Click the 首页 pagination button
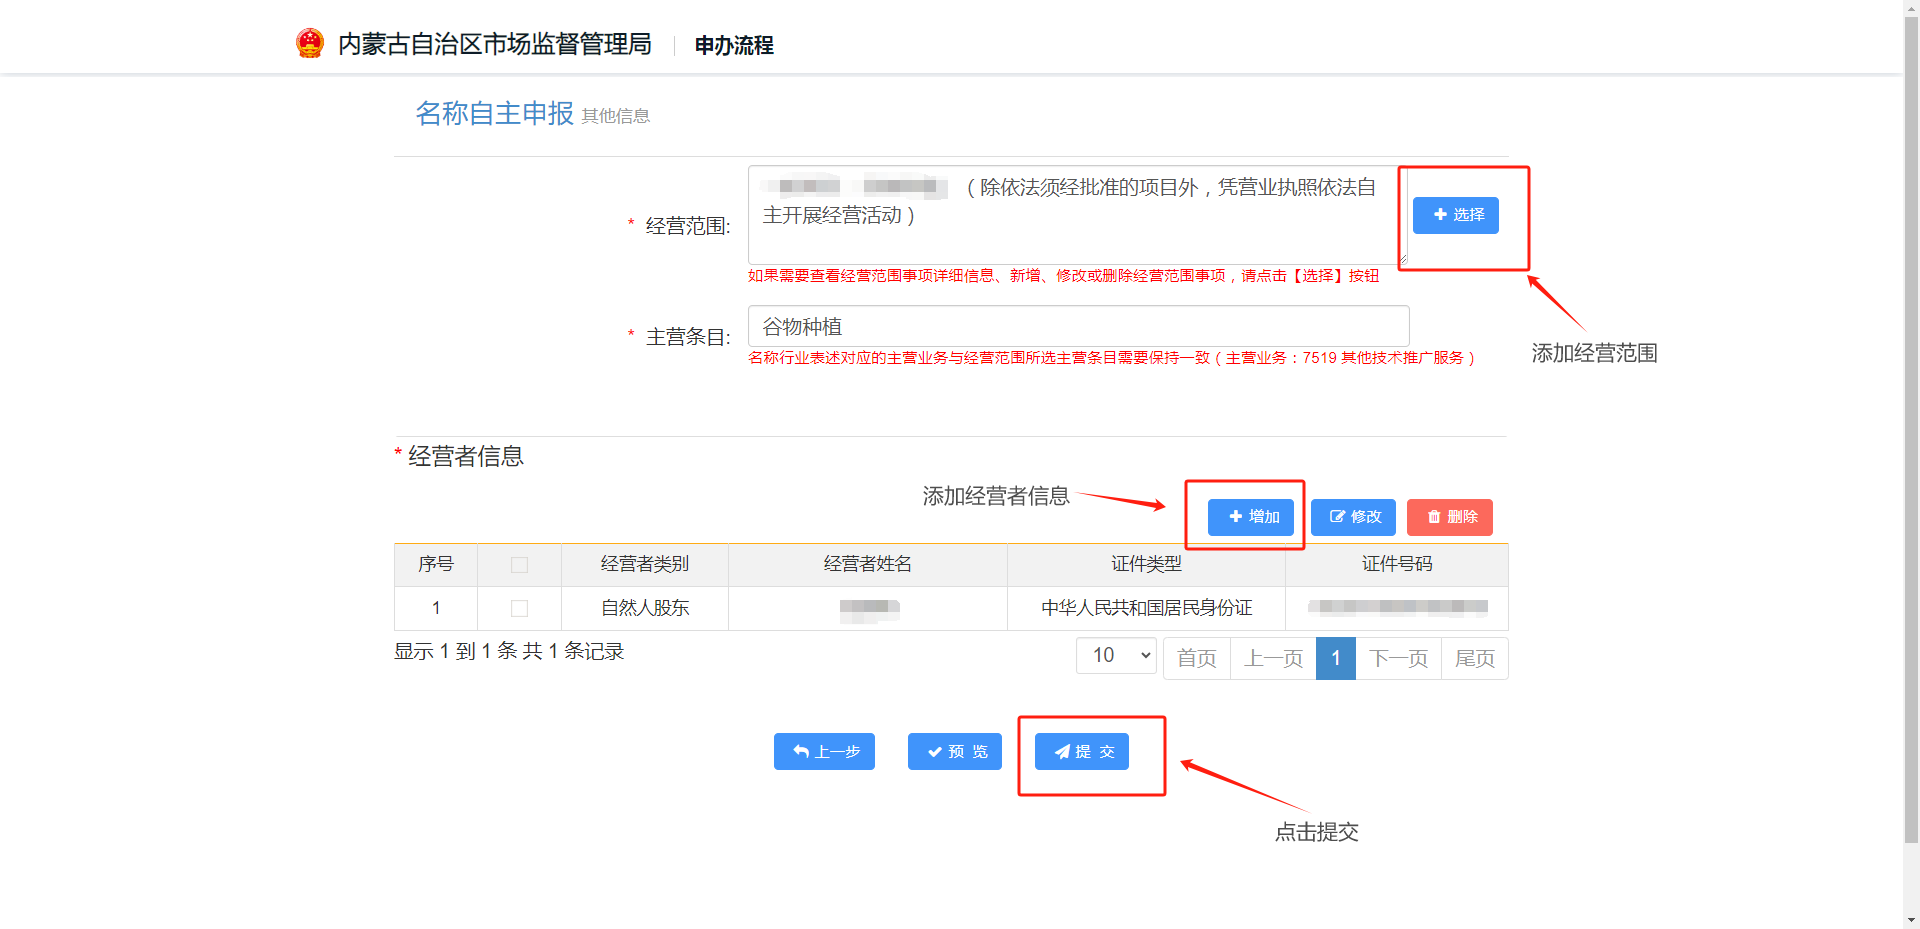Image resolution: width=1920 pixels, height=929 pixels. [1196, 658]
